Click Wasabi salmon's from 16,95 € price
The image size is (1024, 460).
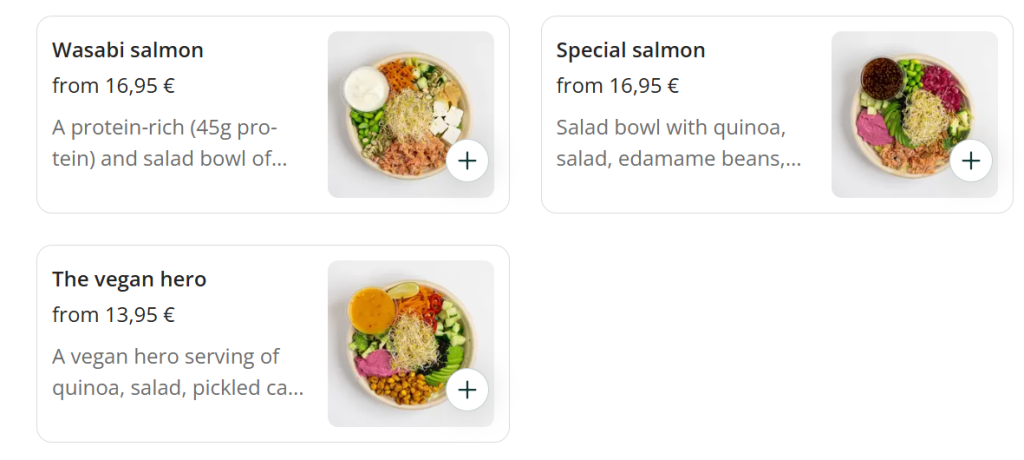coord(113,86)
